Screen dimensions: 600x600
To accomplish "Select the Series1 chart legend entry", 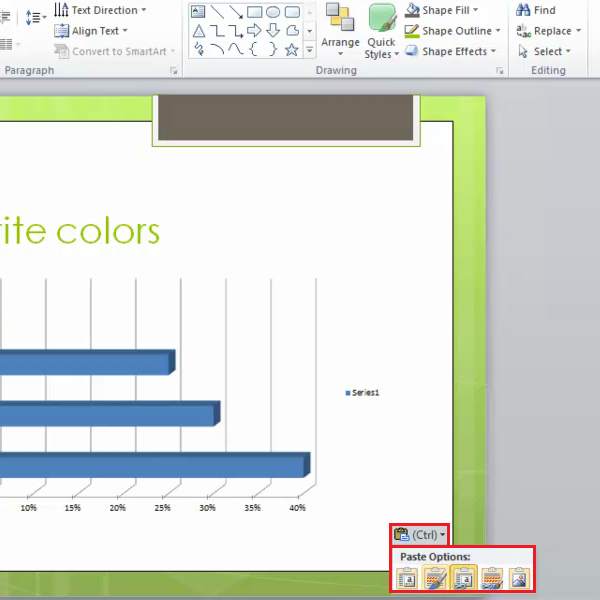I will pyautogui.click(x=362, y=393).
